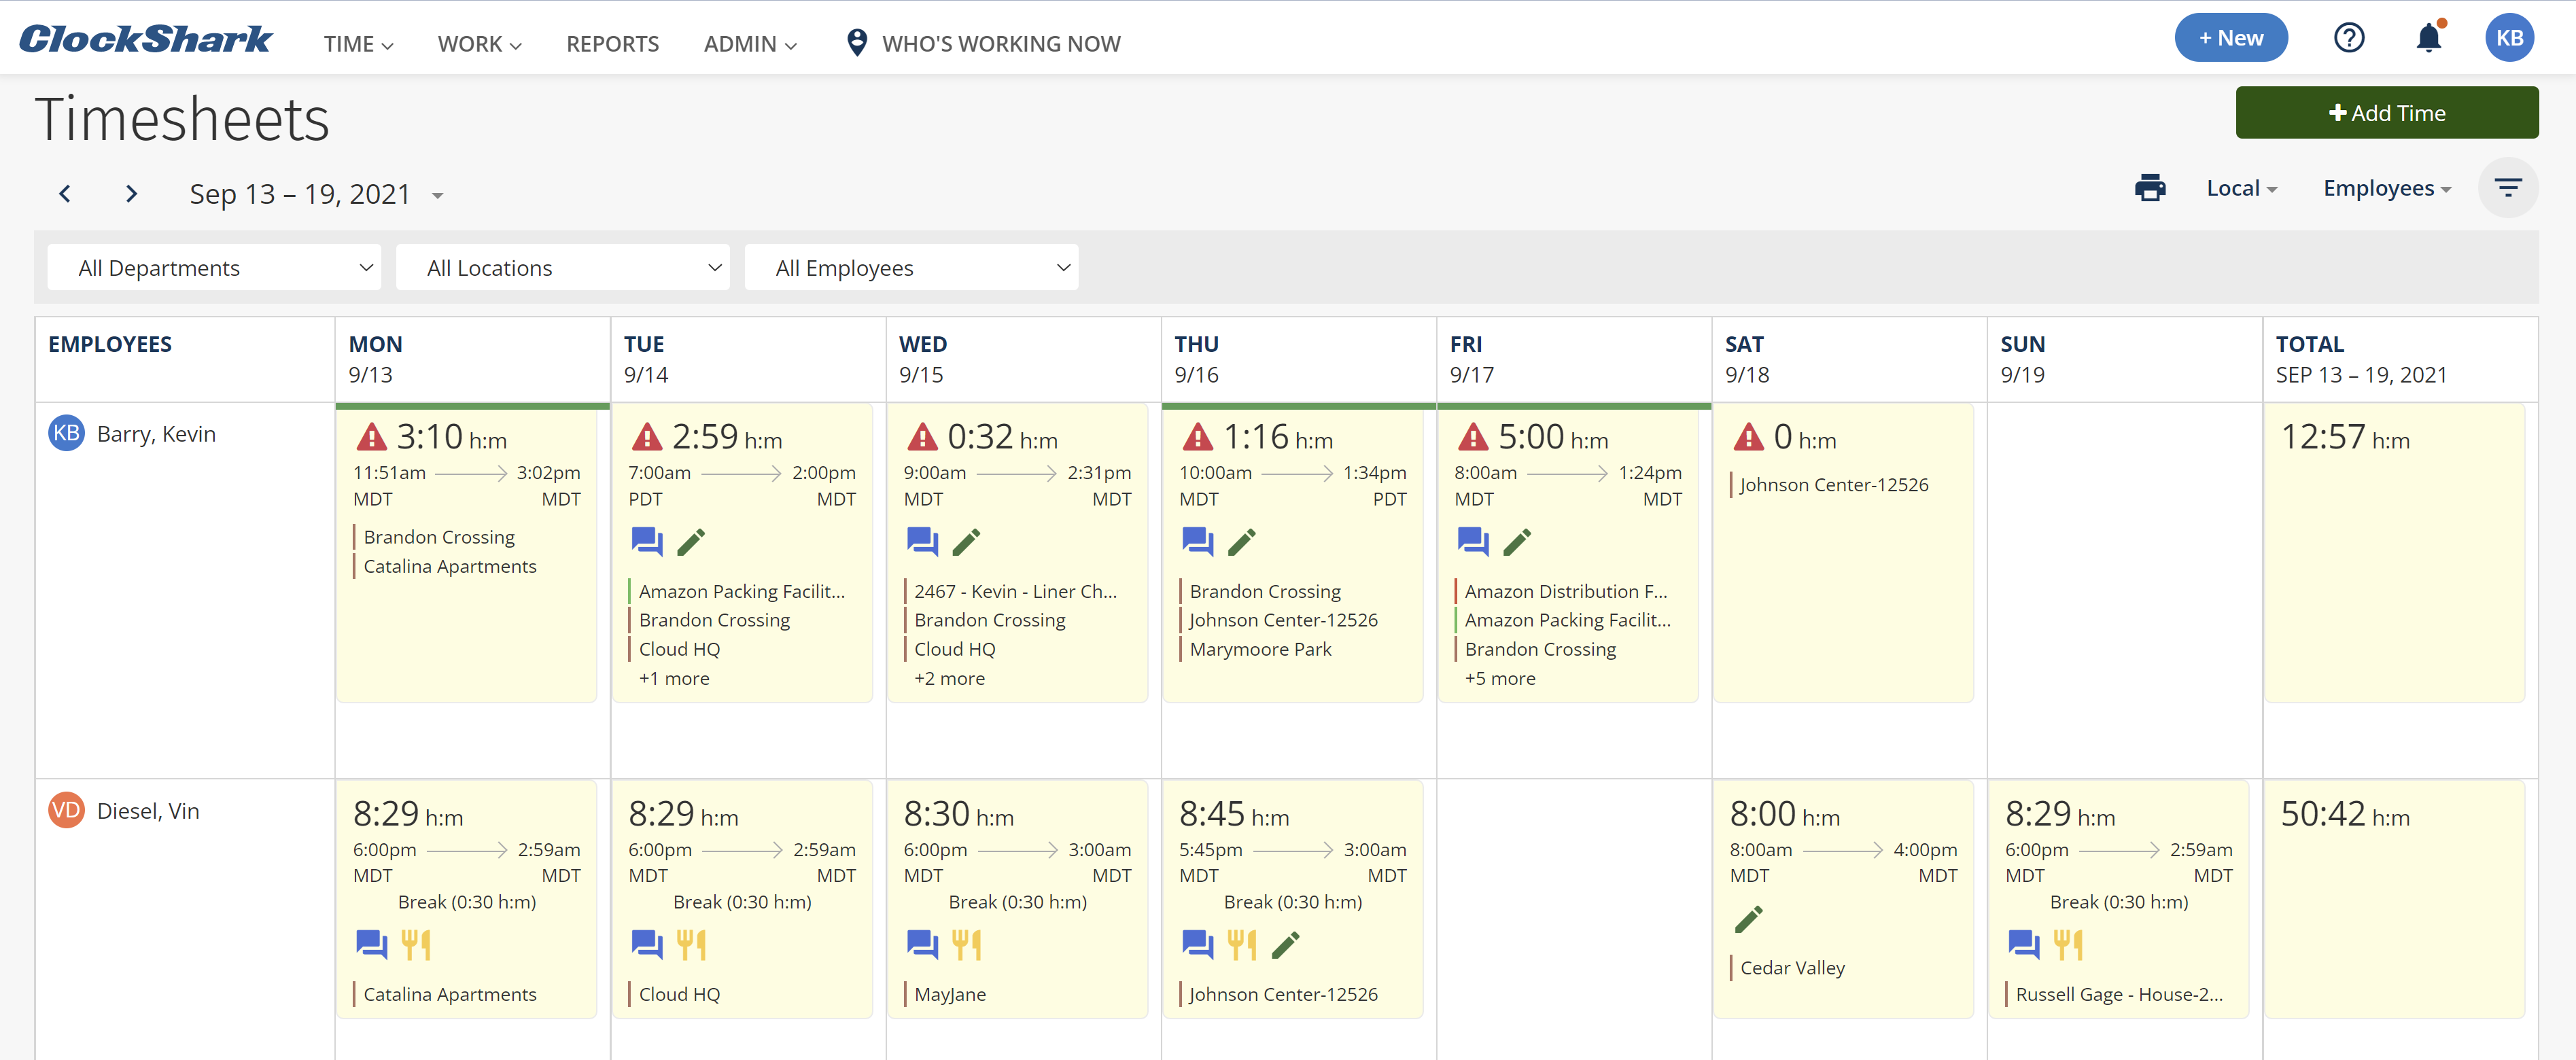Click the KB profile avatar
Screen dimensions: 2576x1060
2510,37
